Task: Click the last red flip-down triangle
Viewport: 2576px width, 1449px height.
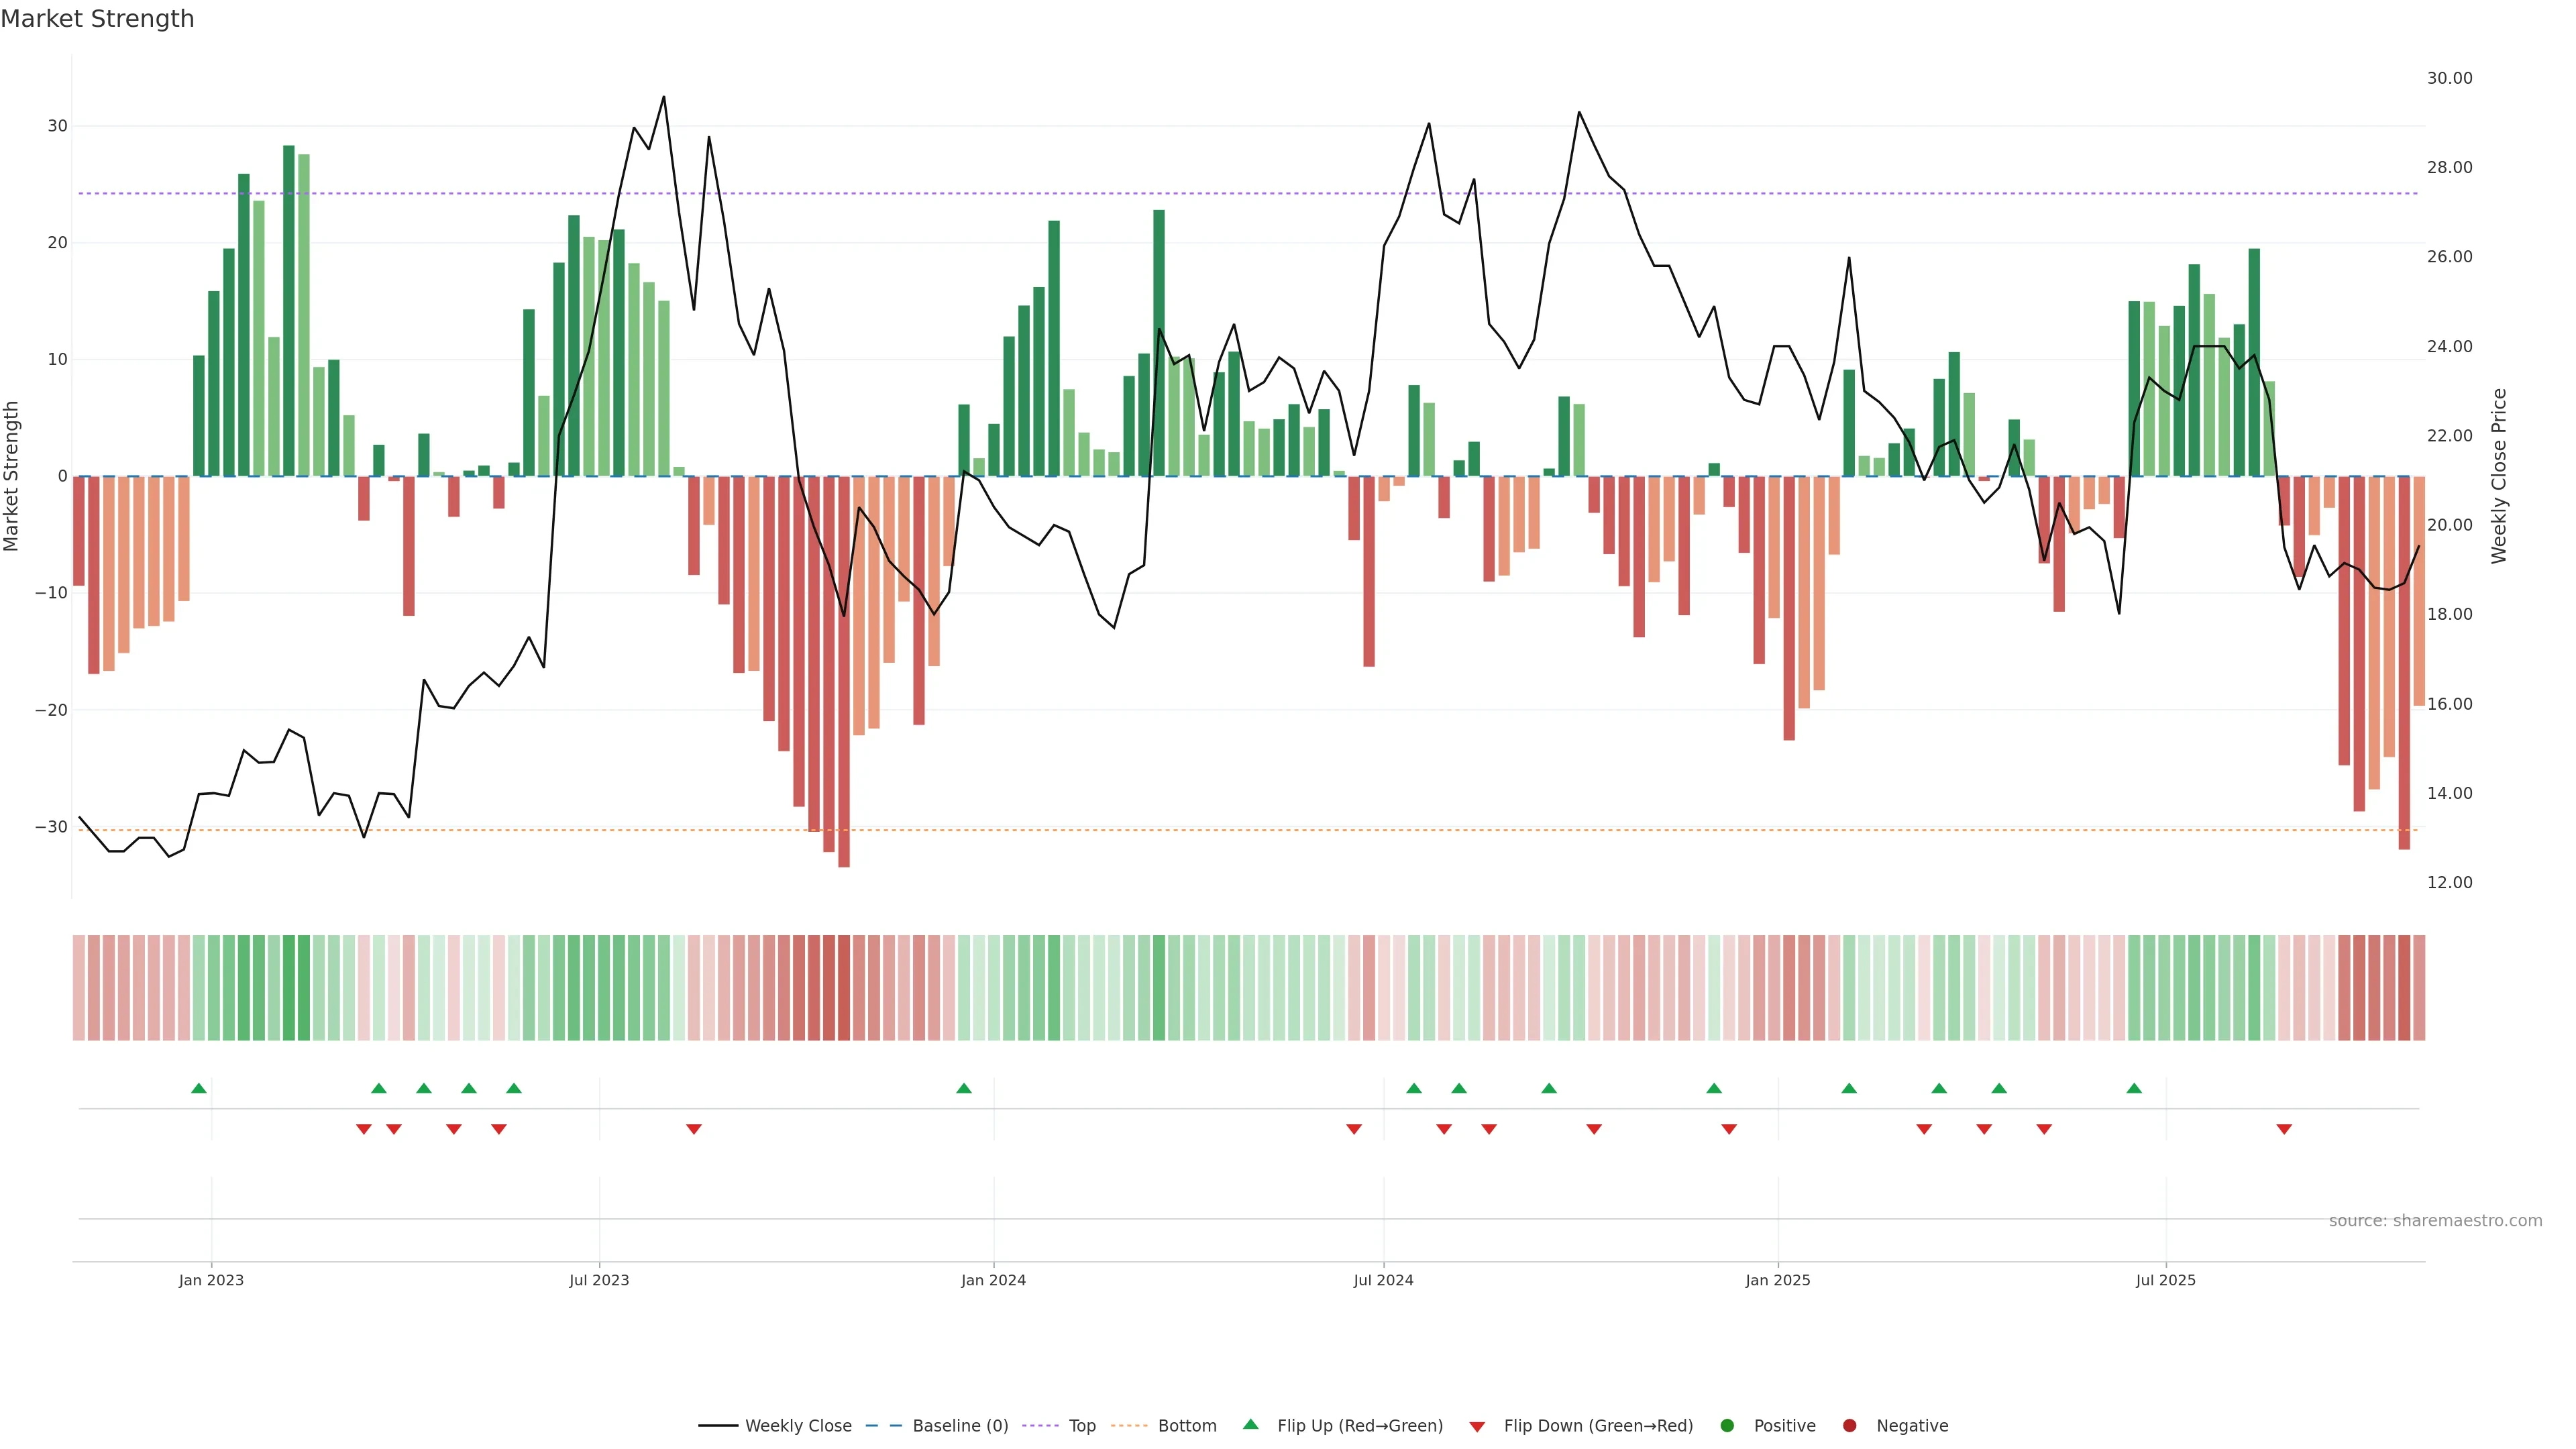Action: click(x=2284, y=1129)
